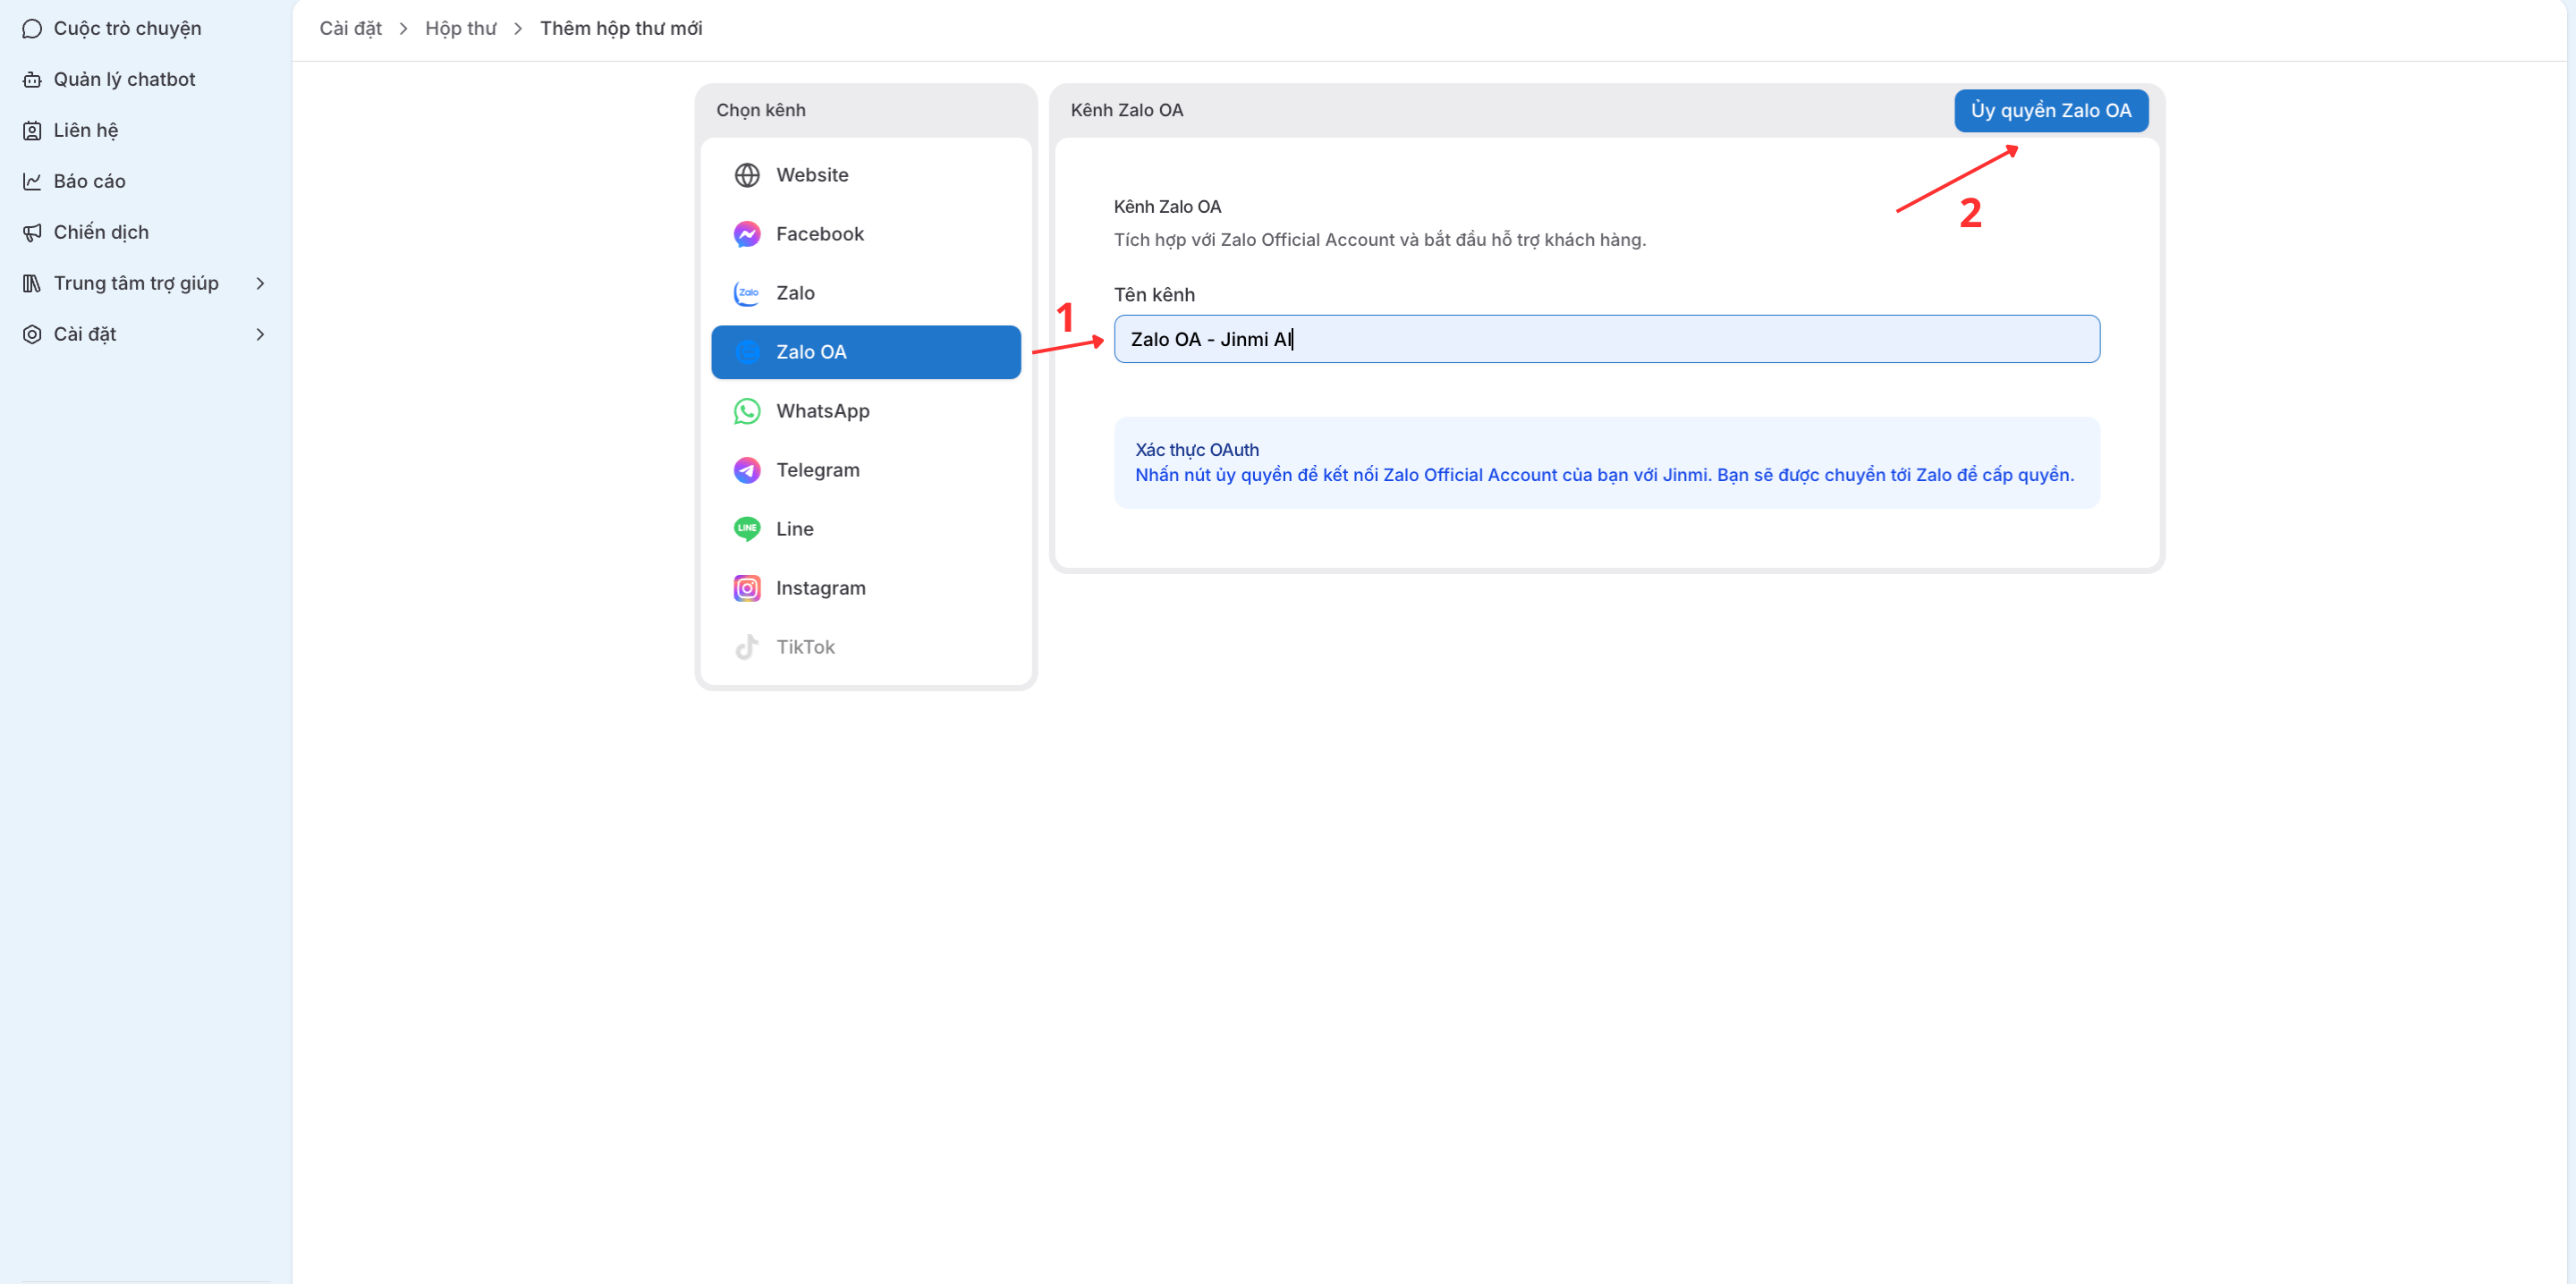Select the Facebook channel label
The width and height of the screenshot is (2576, 1284).
point(820,234)
